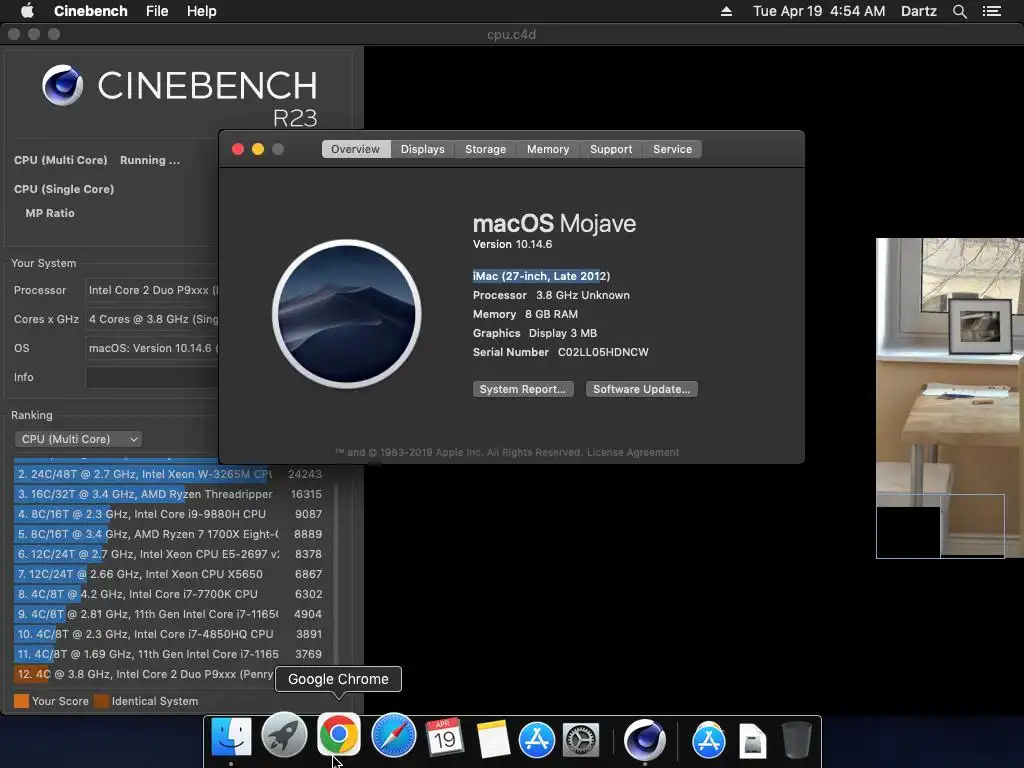Click the Cinebench logo sphere
Image resolution: width=1024 pixels, height=768 pixels.
[x=62, y=85]
